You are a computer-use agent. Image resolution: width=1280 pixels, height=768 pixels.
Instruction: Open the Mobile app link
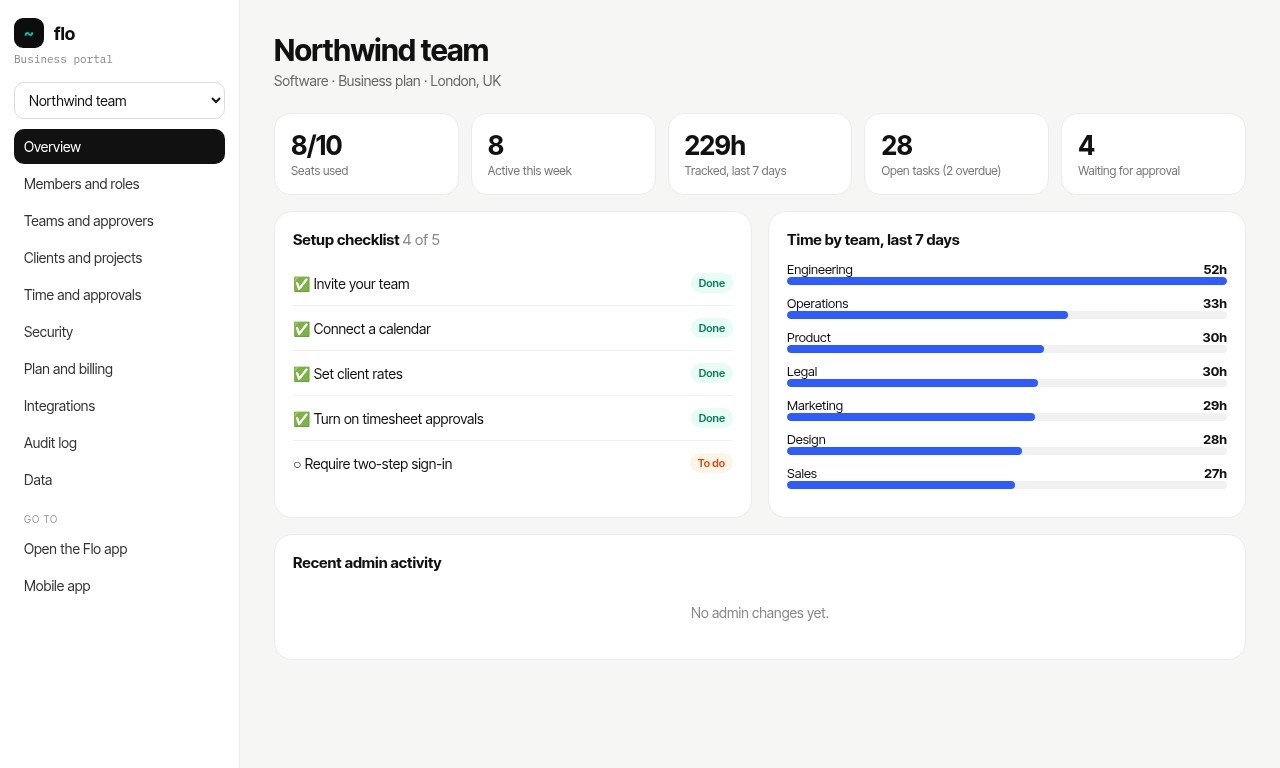pyautogui.click(x=119, y=586)
